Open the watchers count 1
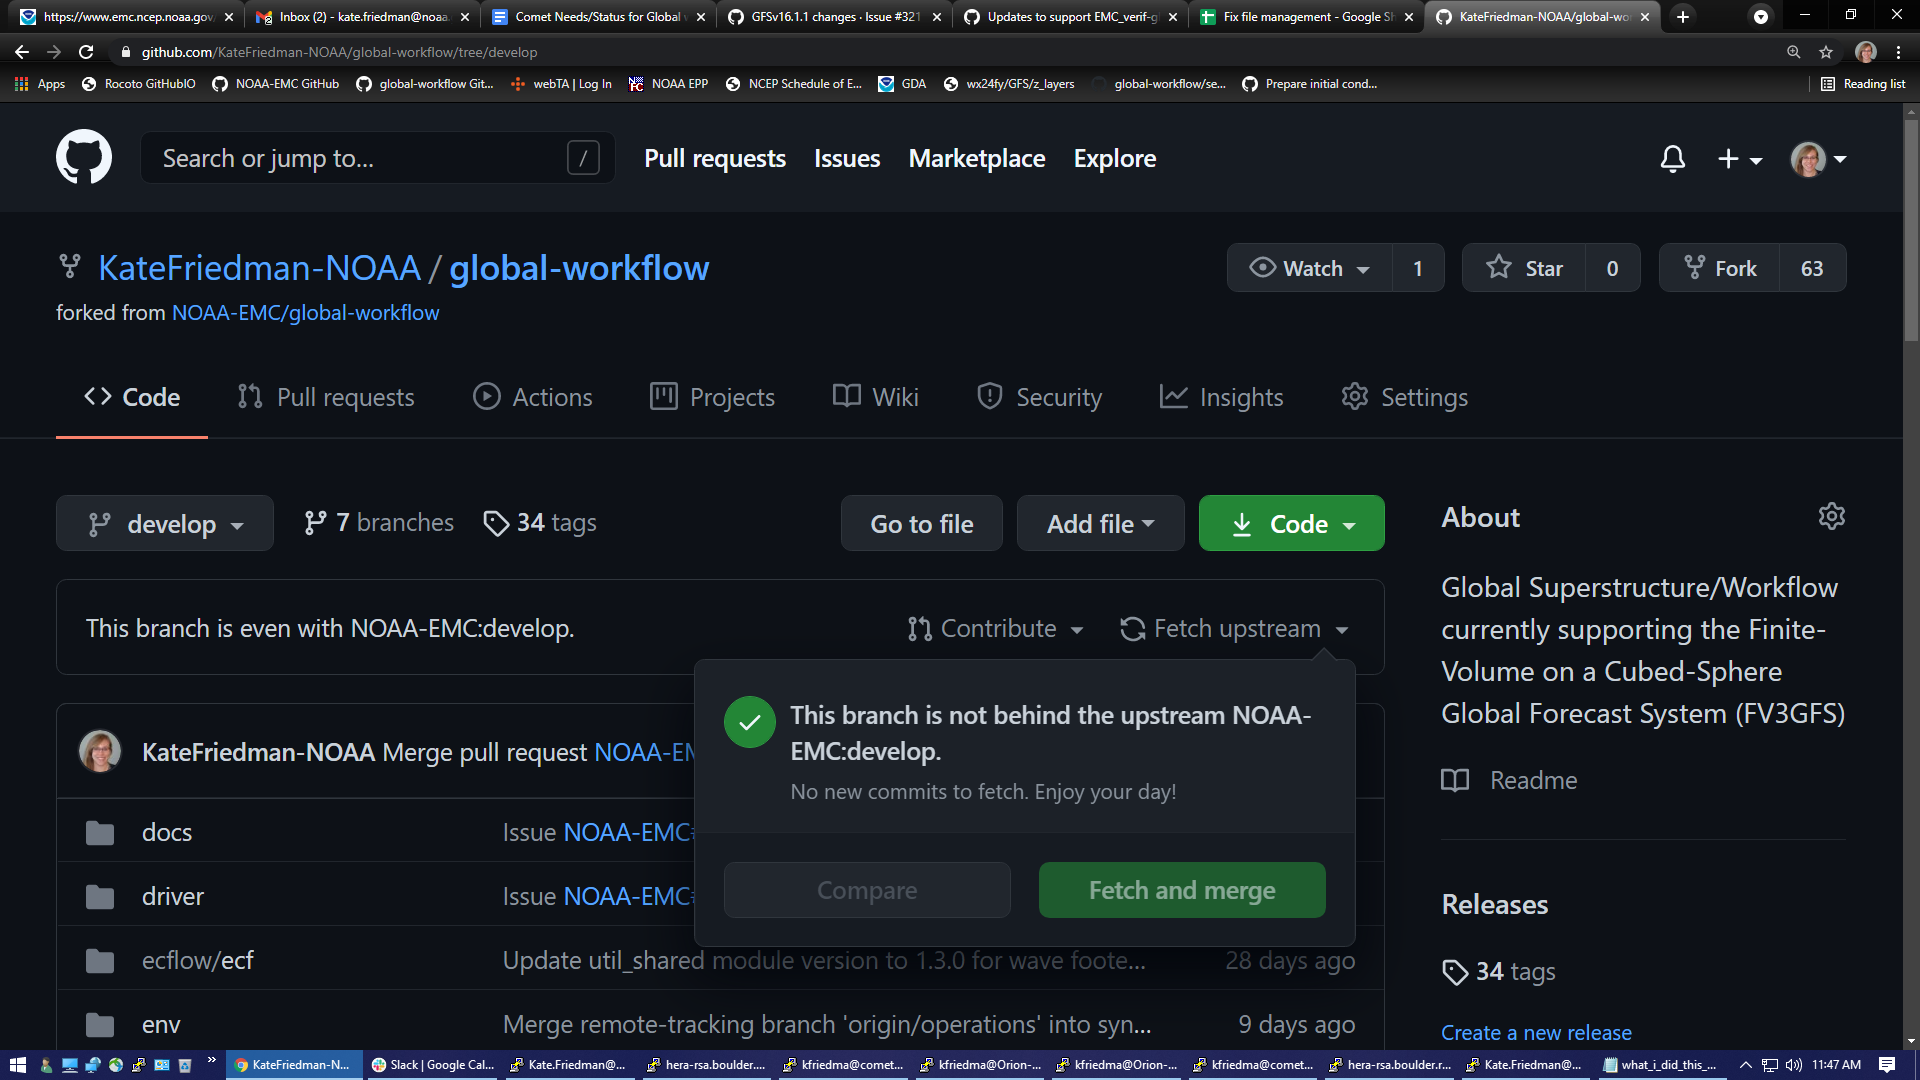This screenshot has width=1920, height=1080. (x=1418, y=268)
